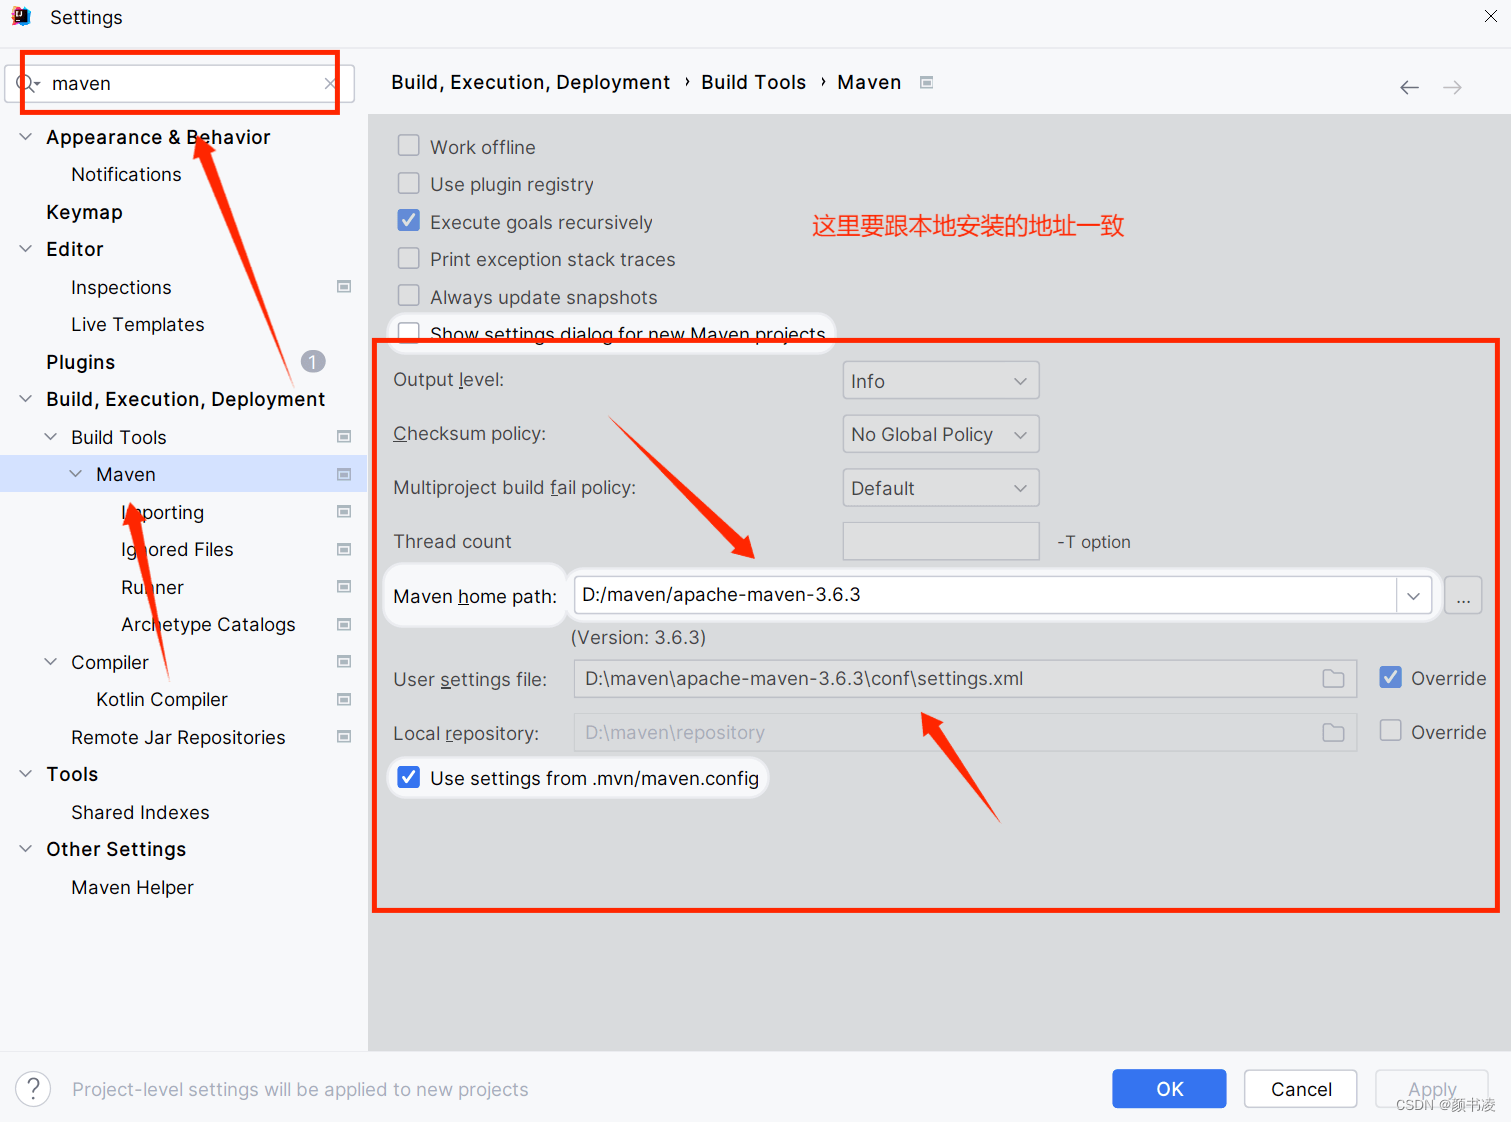Screen dimensions: 1511x1122
Task: Click OK button
Action: coord(1169,1089)
